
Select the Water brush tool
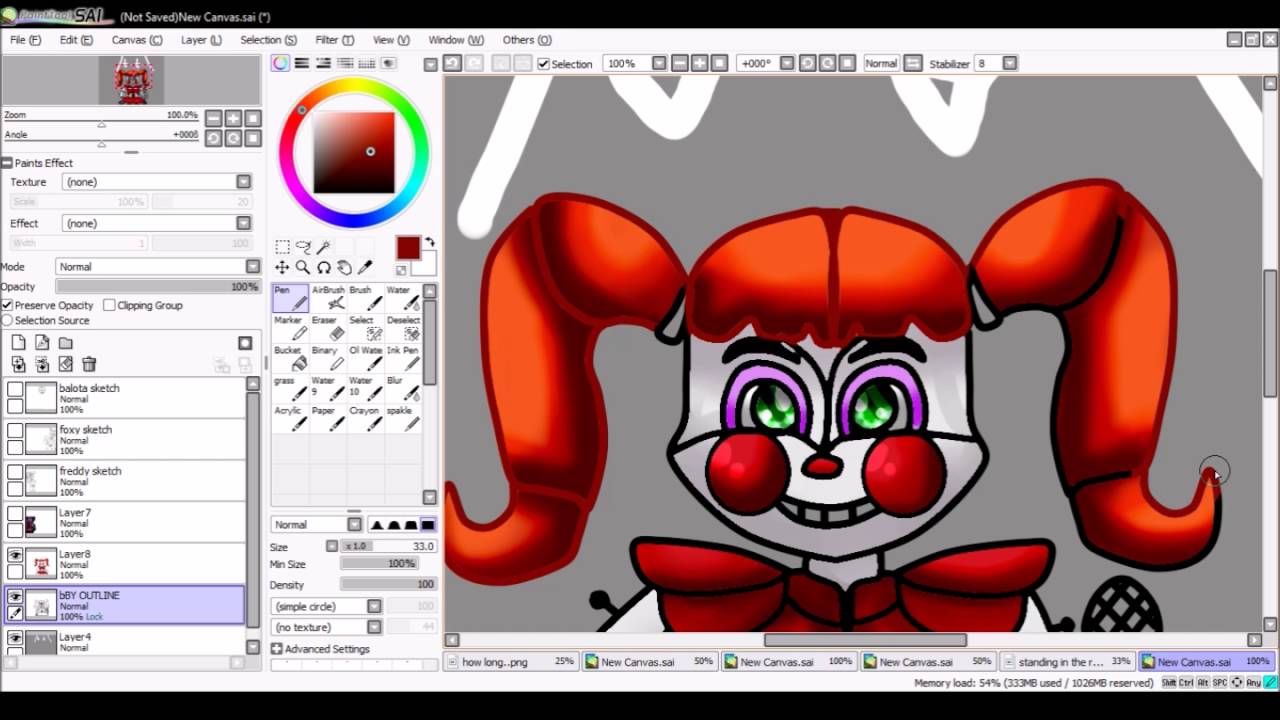click(x=403, y=298)
